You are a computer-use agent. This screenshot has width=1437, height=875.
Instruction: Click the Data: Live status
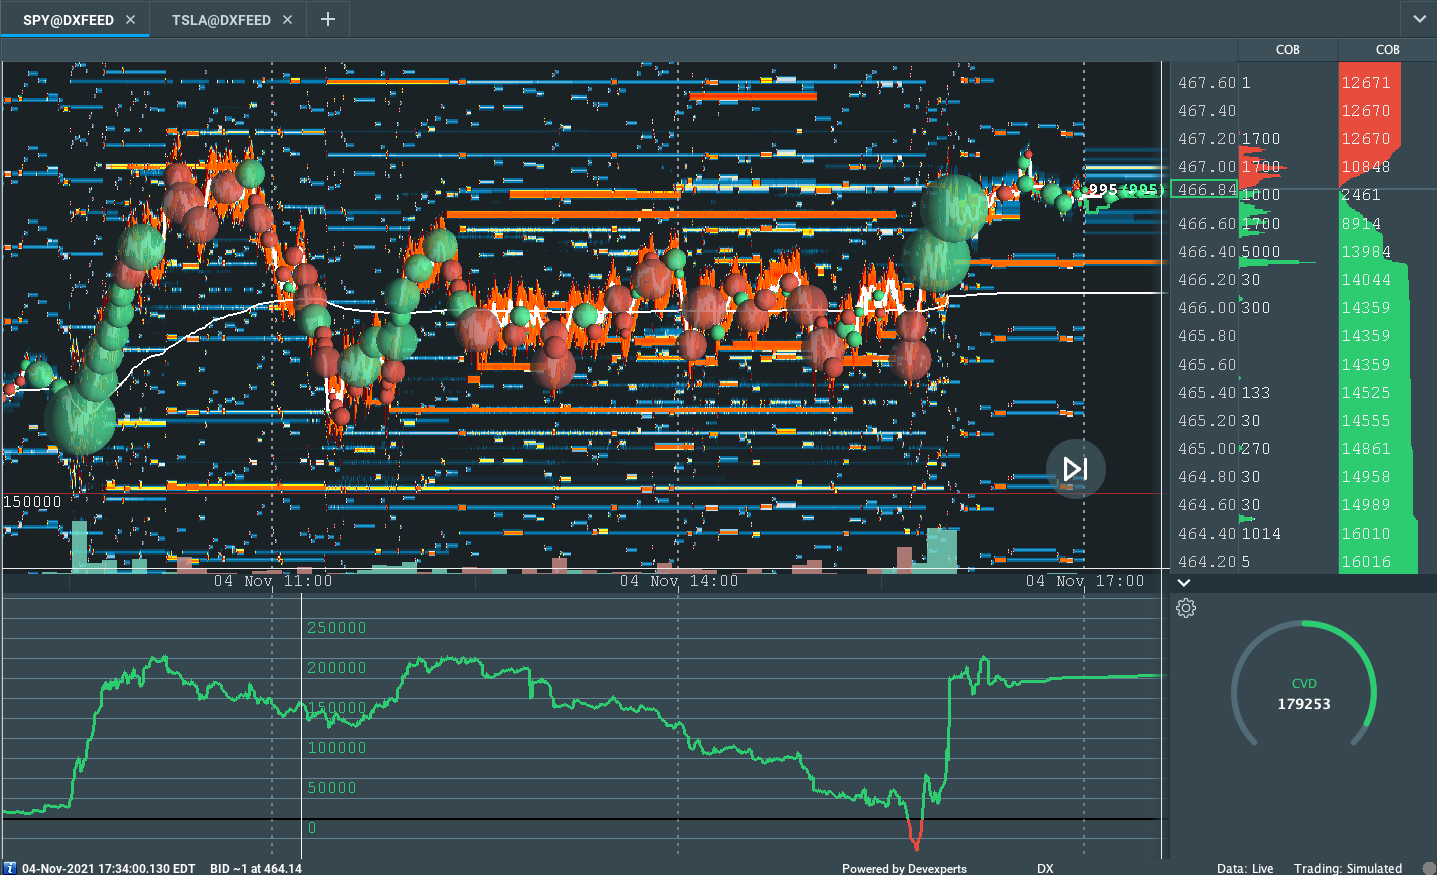[x=1245, y=869]
